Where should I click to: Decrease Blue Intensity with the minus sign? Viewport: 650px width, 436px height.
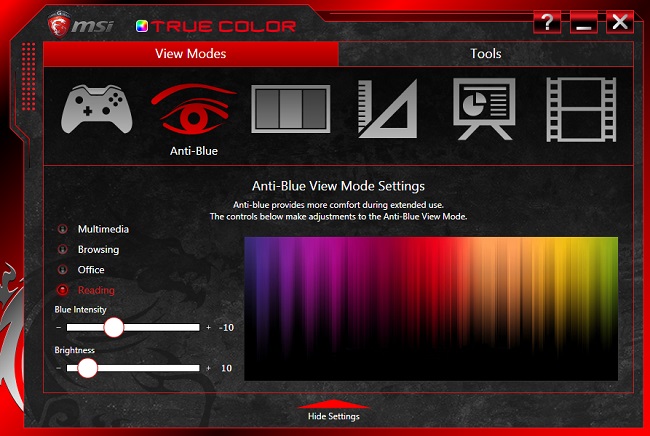[58, 327]
